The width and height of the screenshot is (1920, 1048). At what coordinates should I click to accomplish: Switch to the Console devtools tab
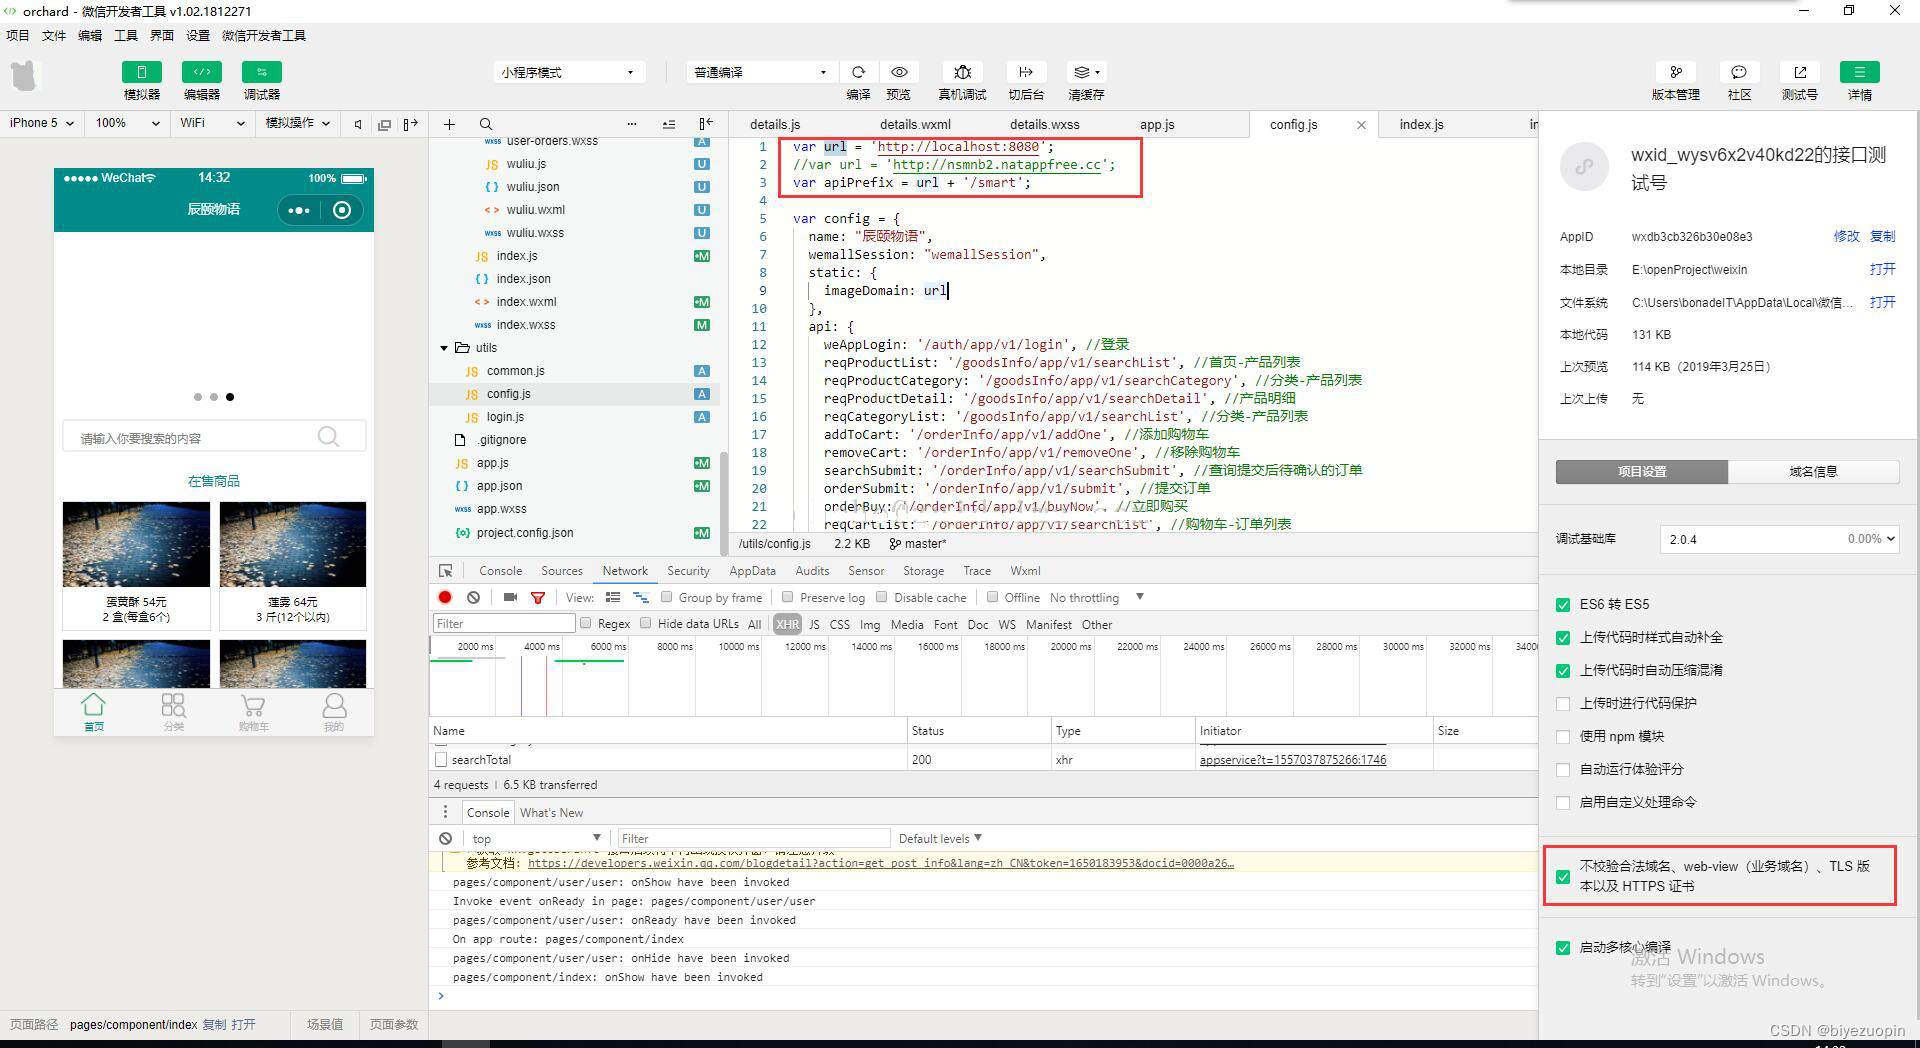point(500,571)
